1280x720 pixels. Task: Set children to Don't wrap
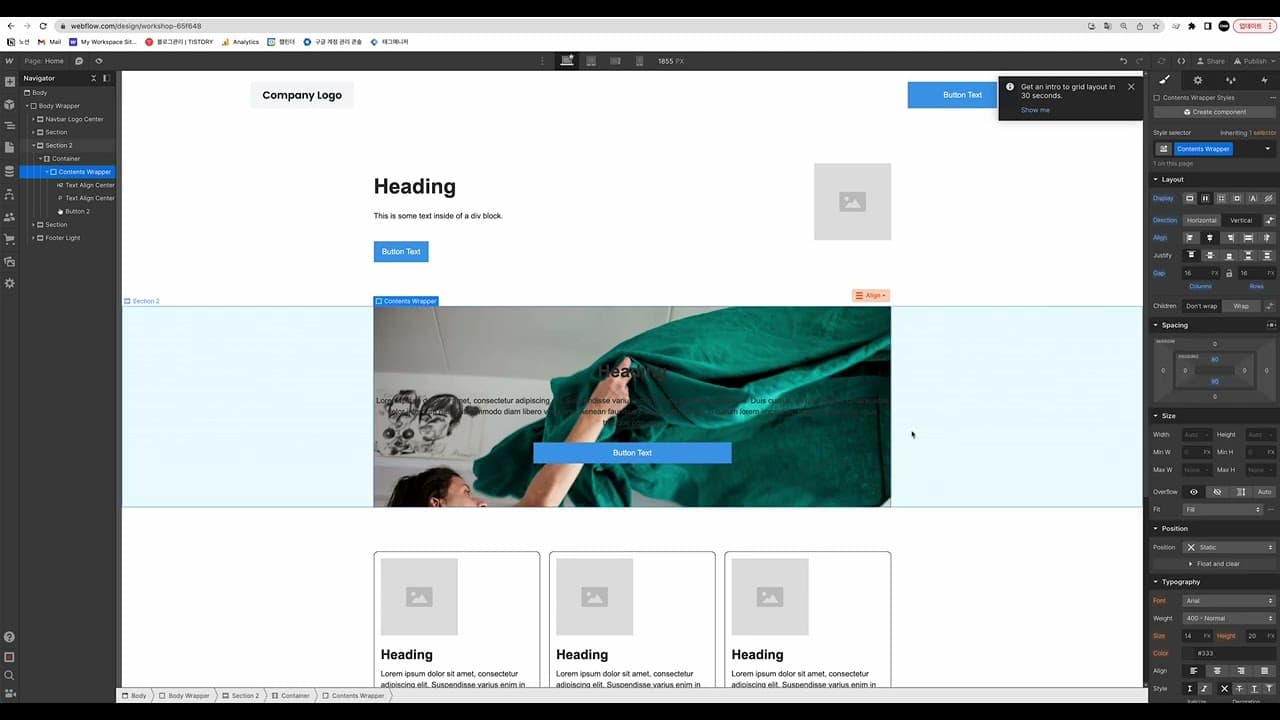1201,306
